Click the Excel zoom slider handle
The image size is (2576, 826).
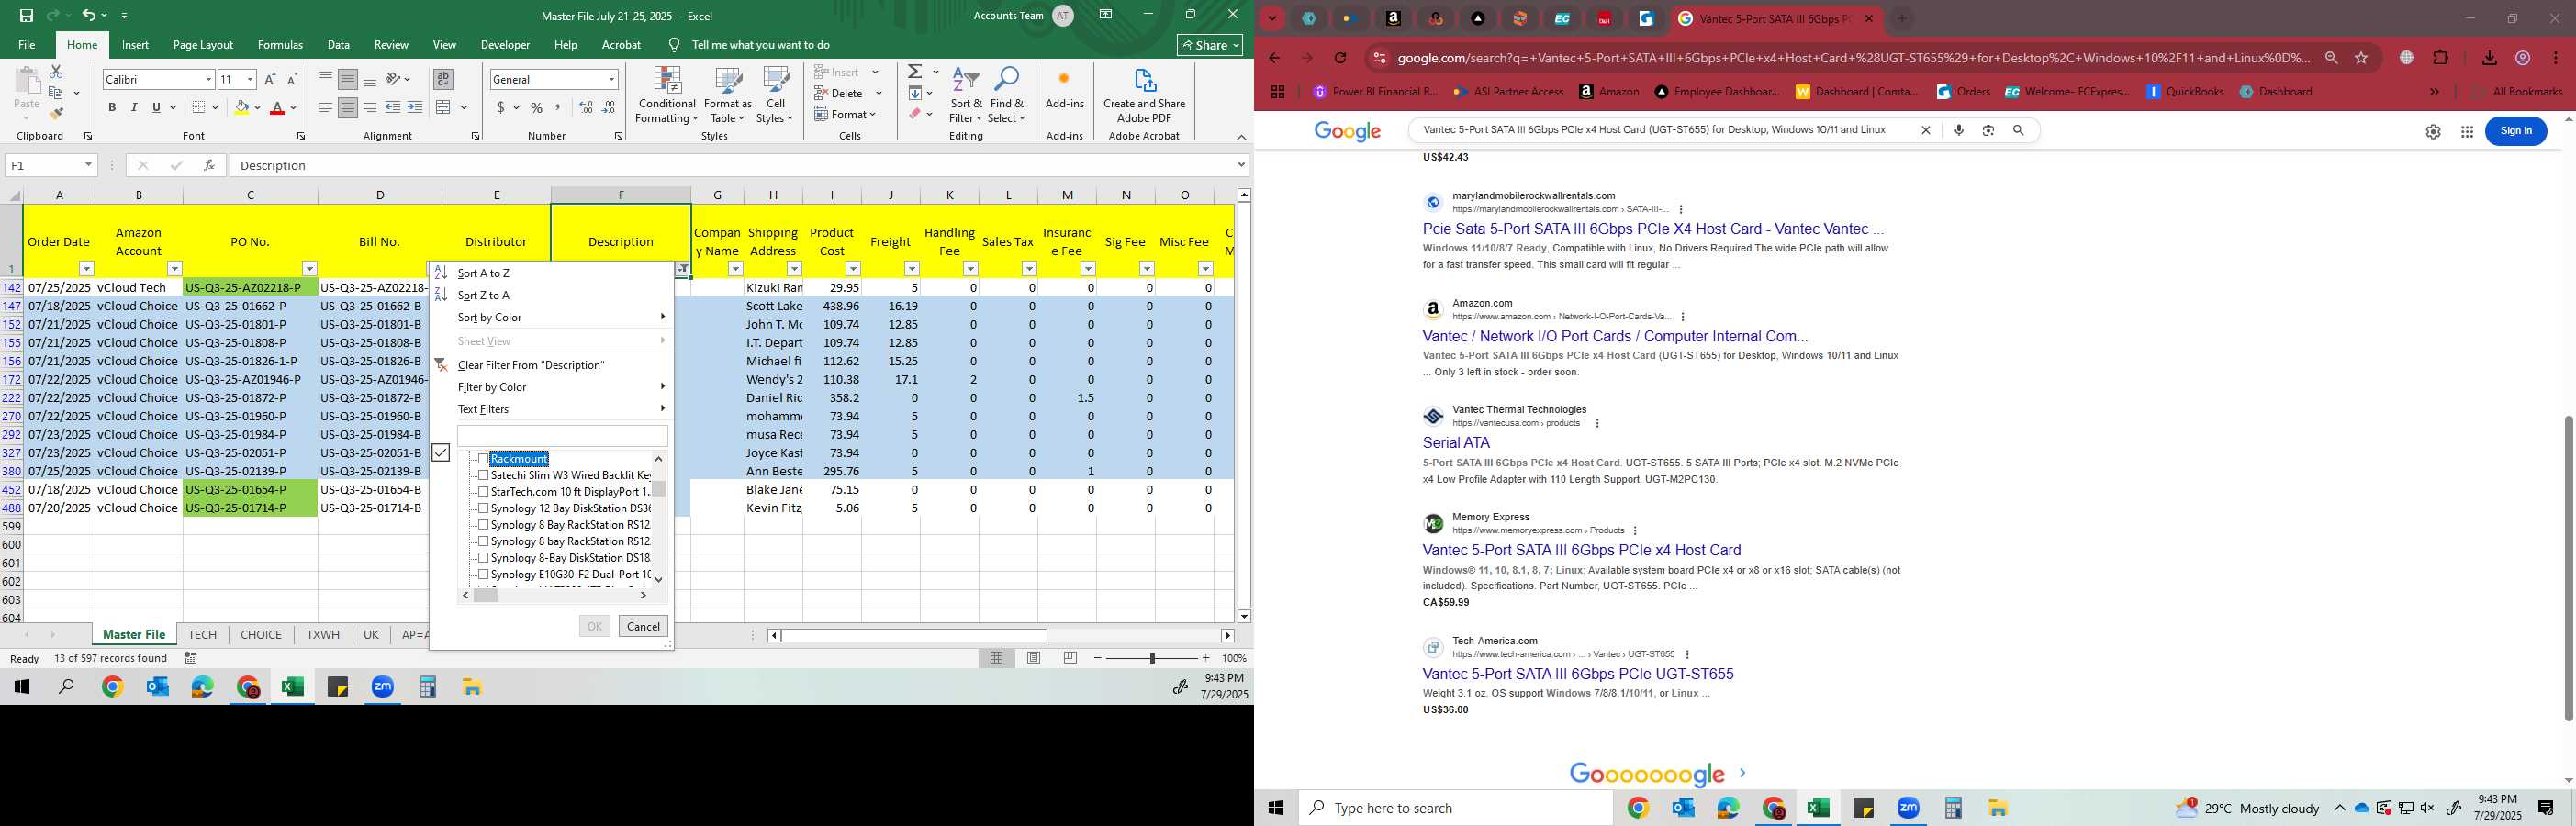click(1152, 658)
